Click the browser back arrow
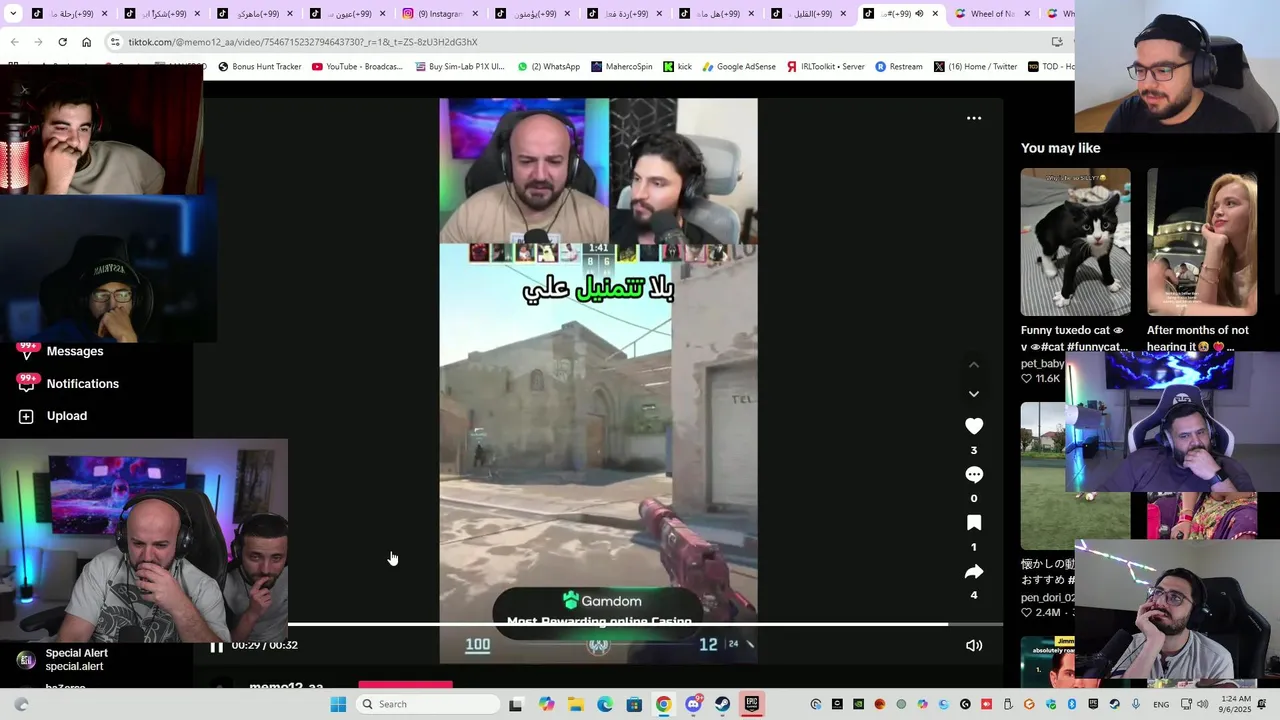The height and width of the screenshot is (720, 1280). pyautogui.click(x=14, y=42)
